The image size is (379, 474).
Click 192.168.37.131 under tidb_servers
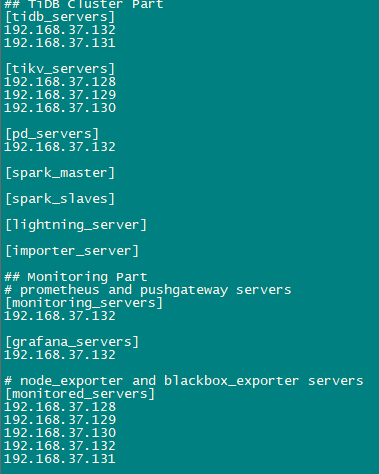[60, 43]
